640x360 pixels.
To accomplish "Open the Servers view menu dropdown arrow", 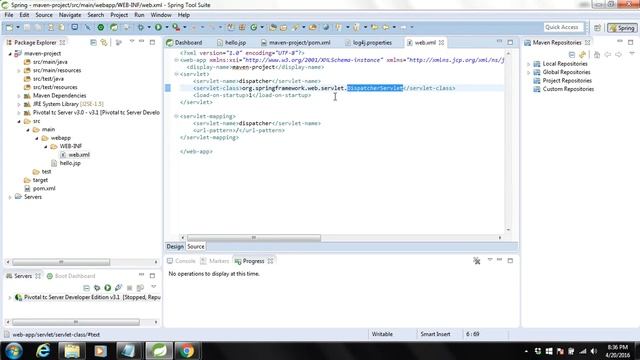I will tap(154, 287).
